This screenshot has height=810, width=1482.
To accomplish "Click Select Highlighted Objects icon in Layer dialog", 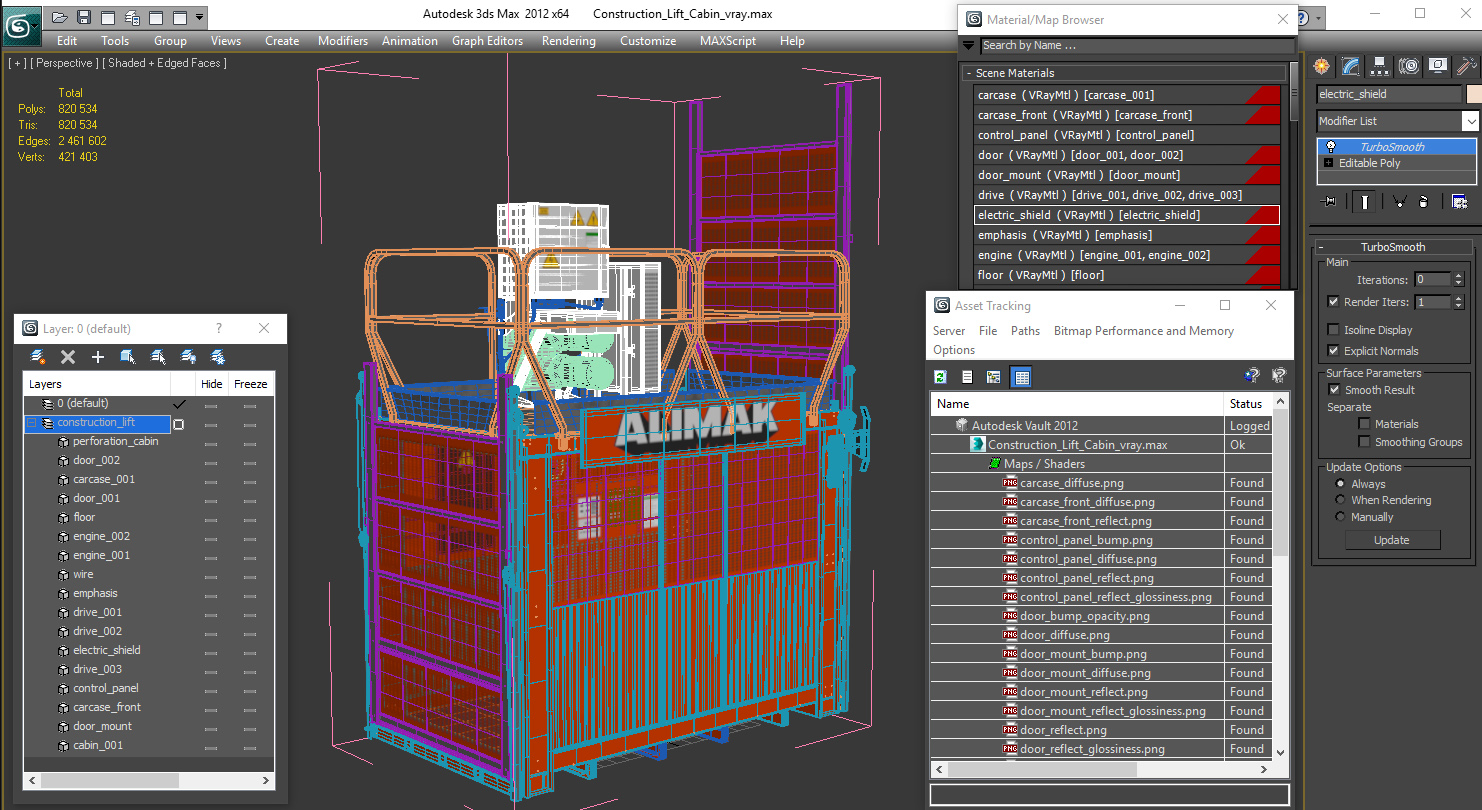I will [128, 357].
